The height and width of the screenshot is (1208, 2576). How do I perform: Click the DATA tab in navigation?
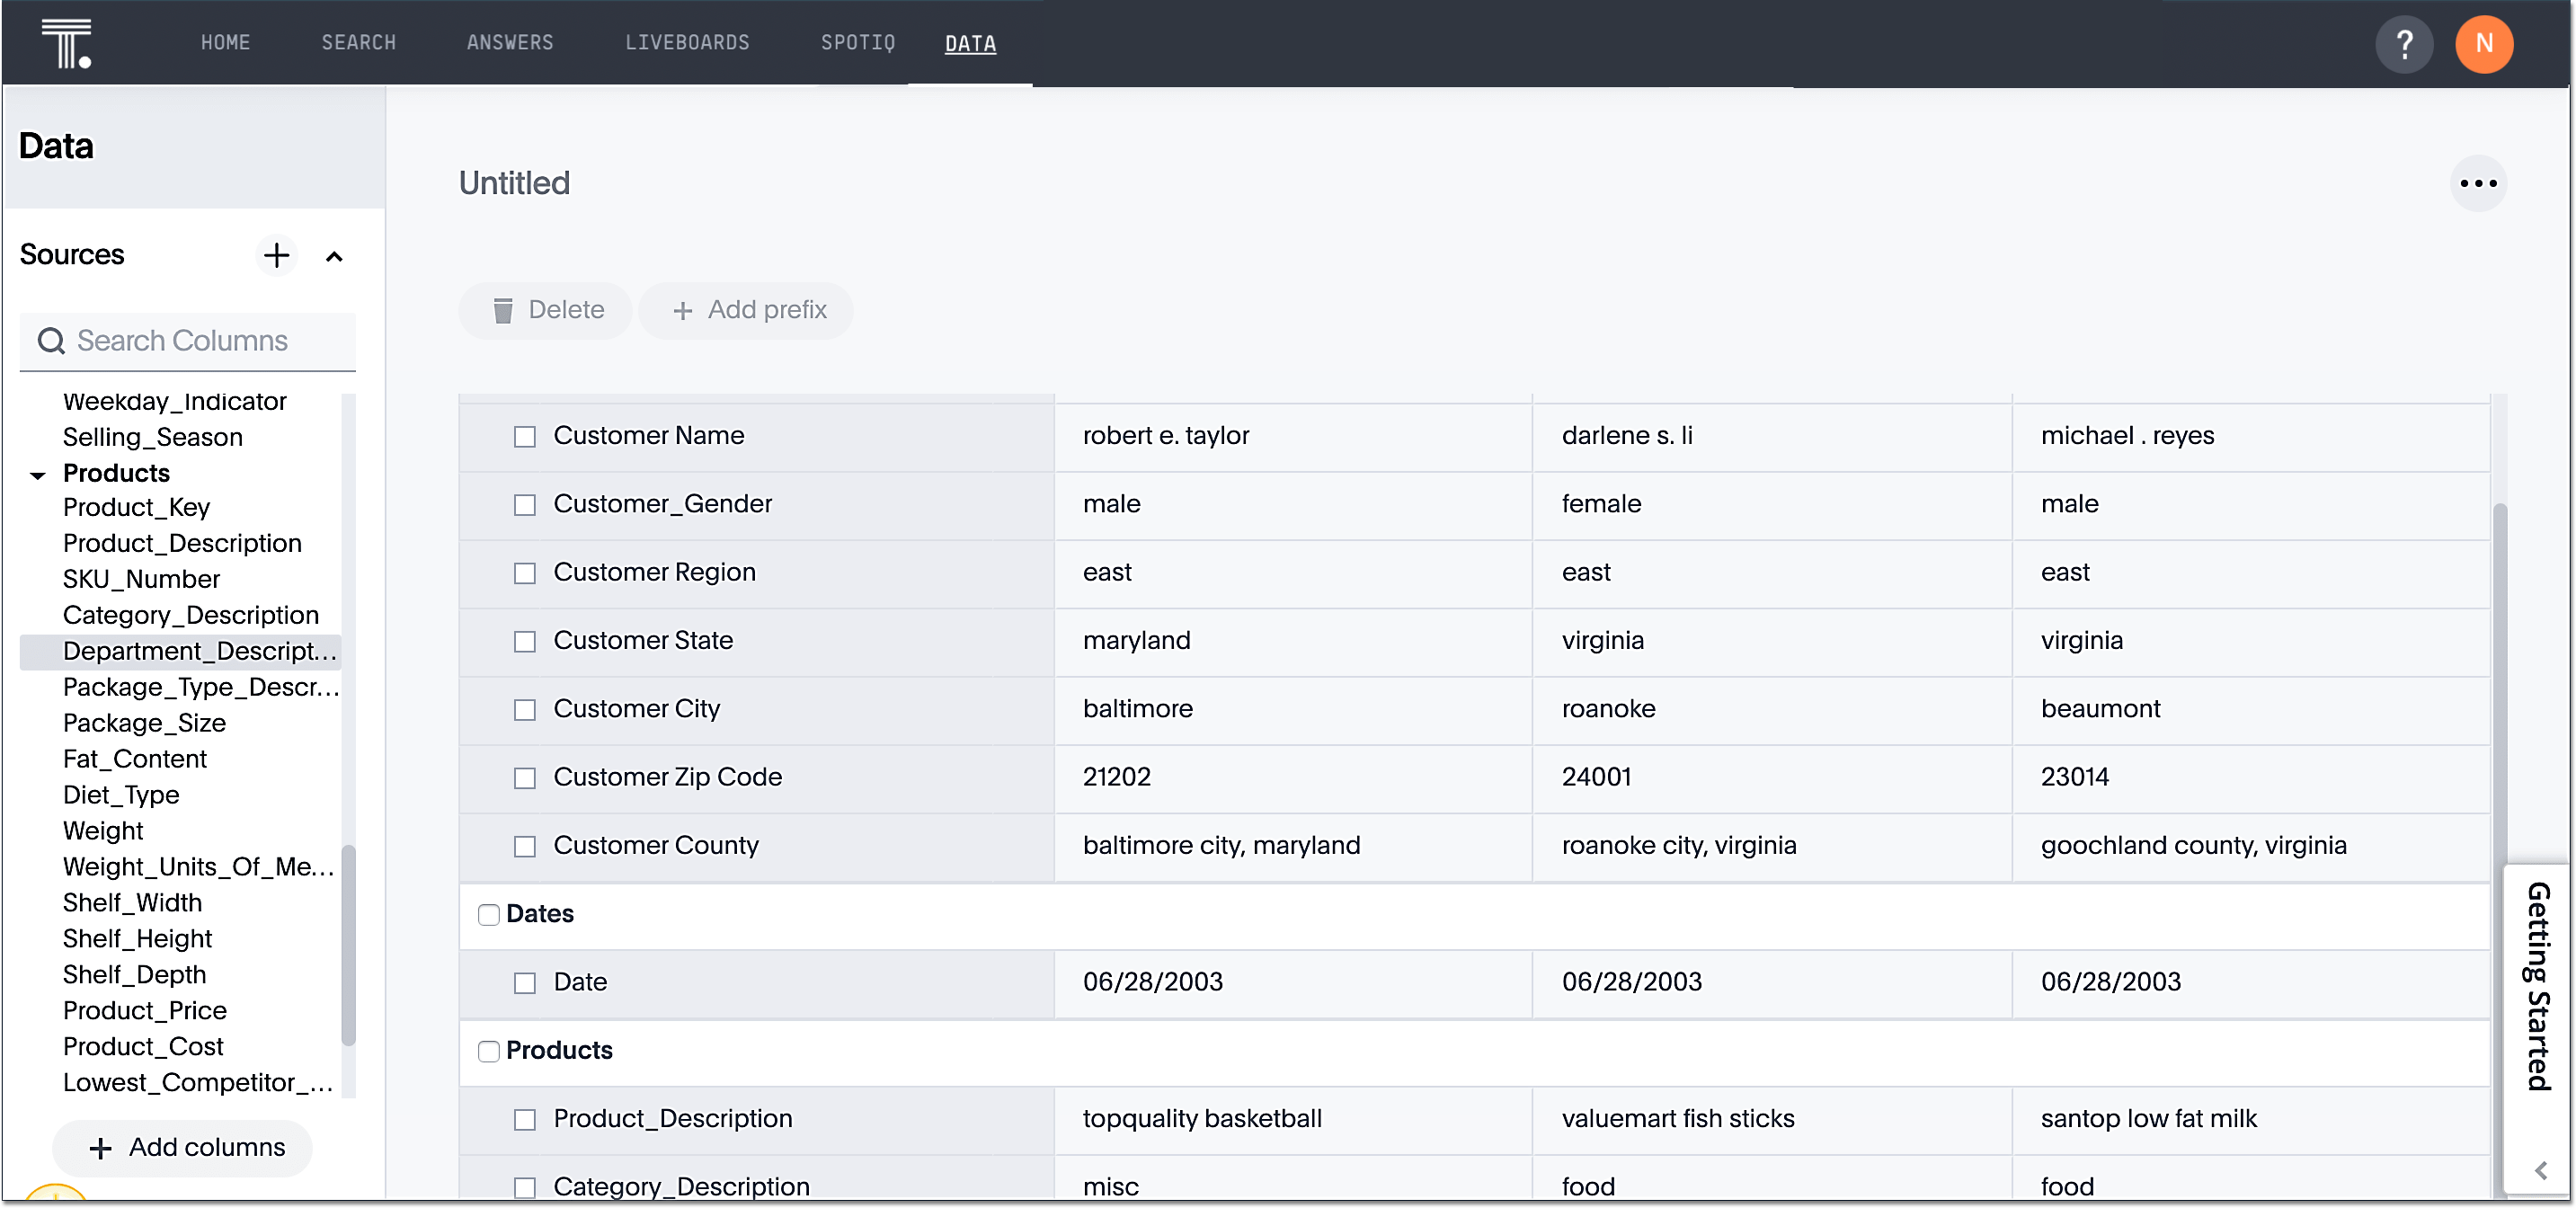(x=971, y=44)
